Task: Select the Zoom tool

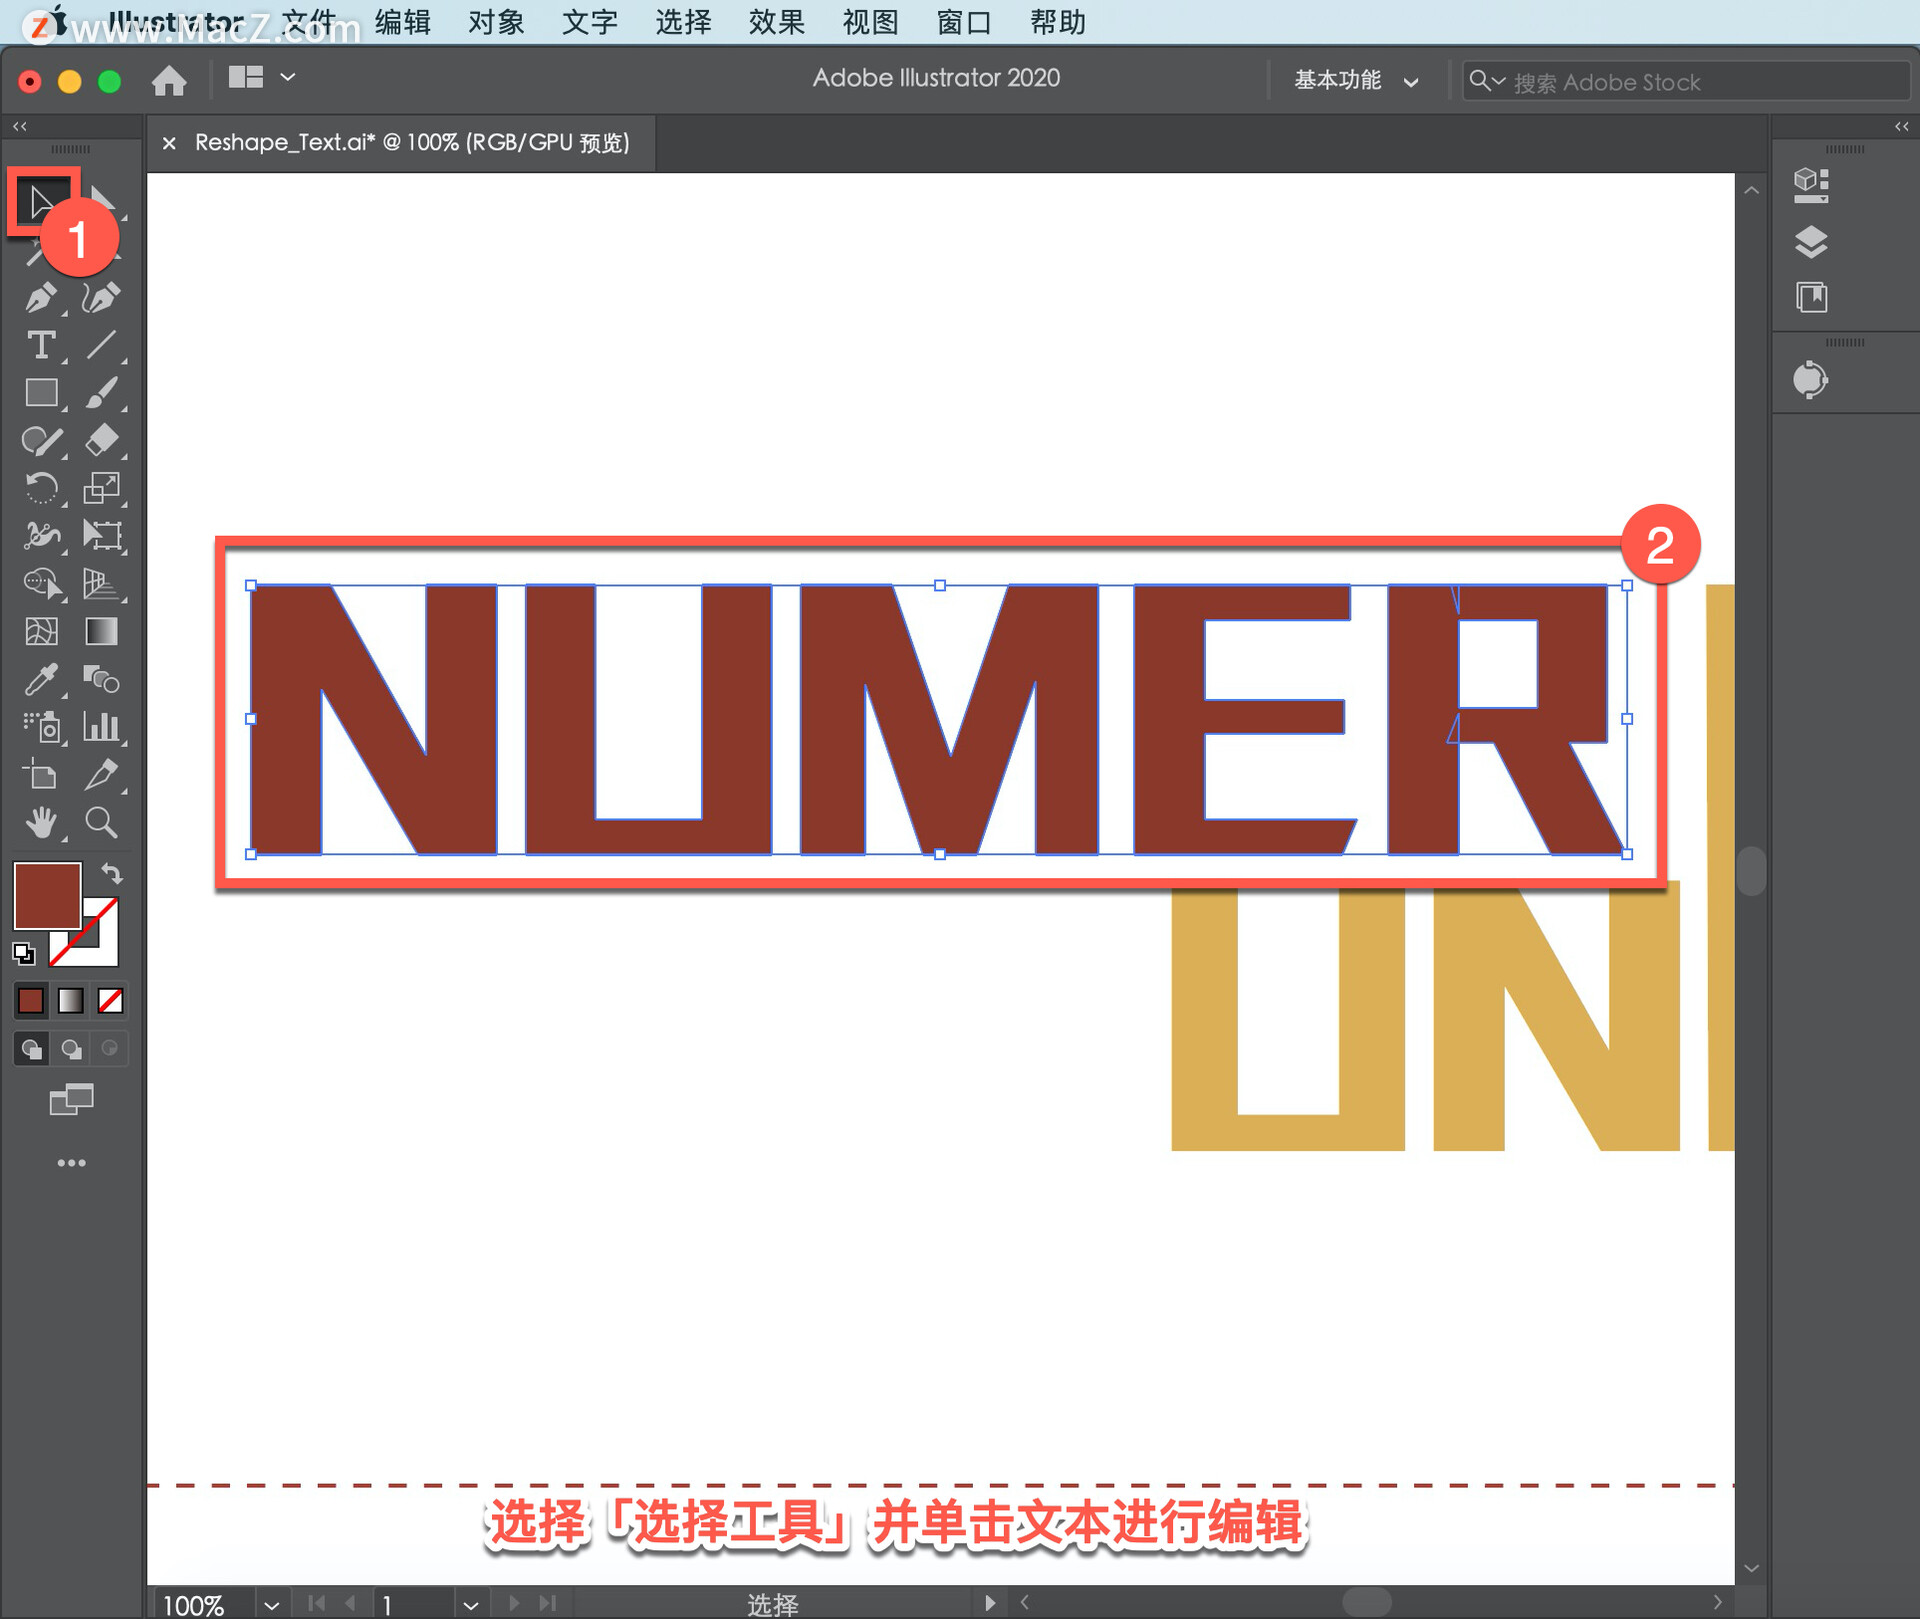Action: coord(101,823)
